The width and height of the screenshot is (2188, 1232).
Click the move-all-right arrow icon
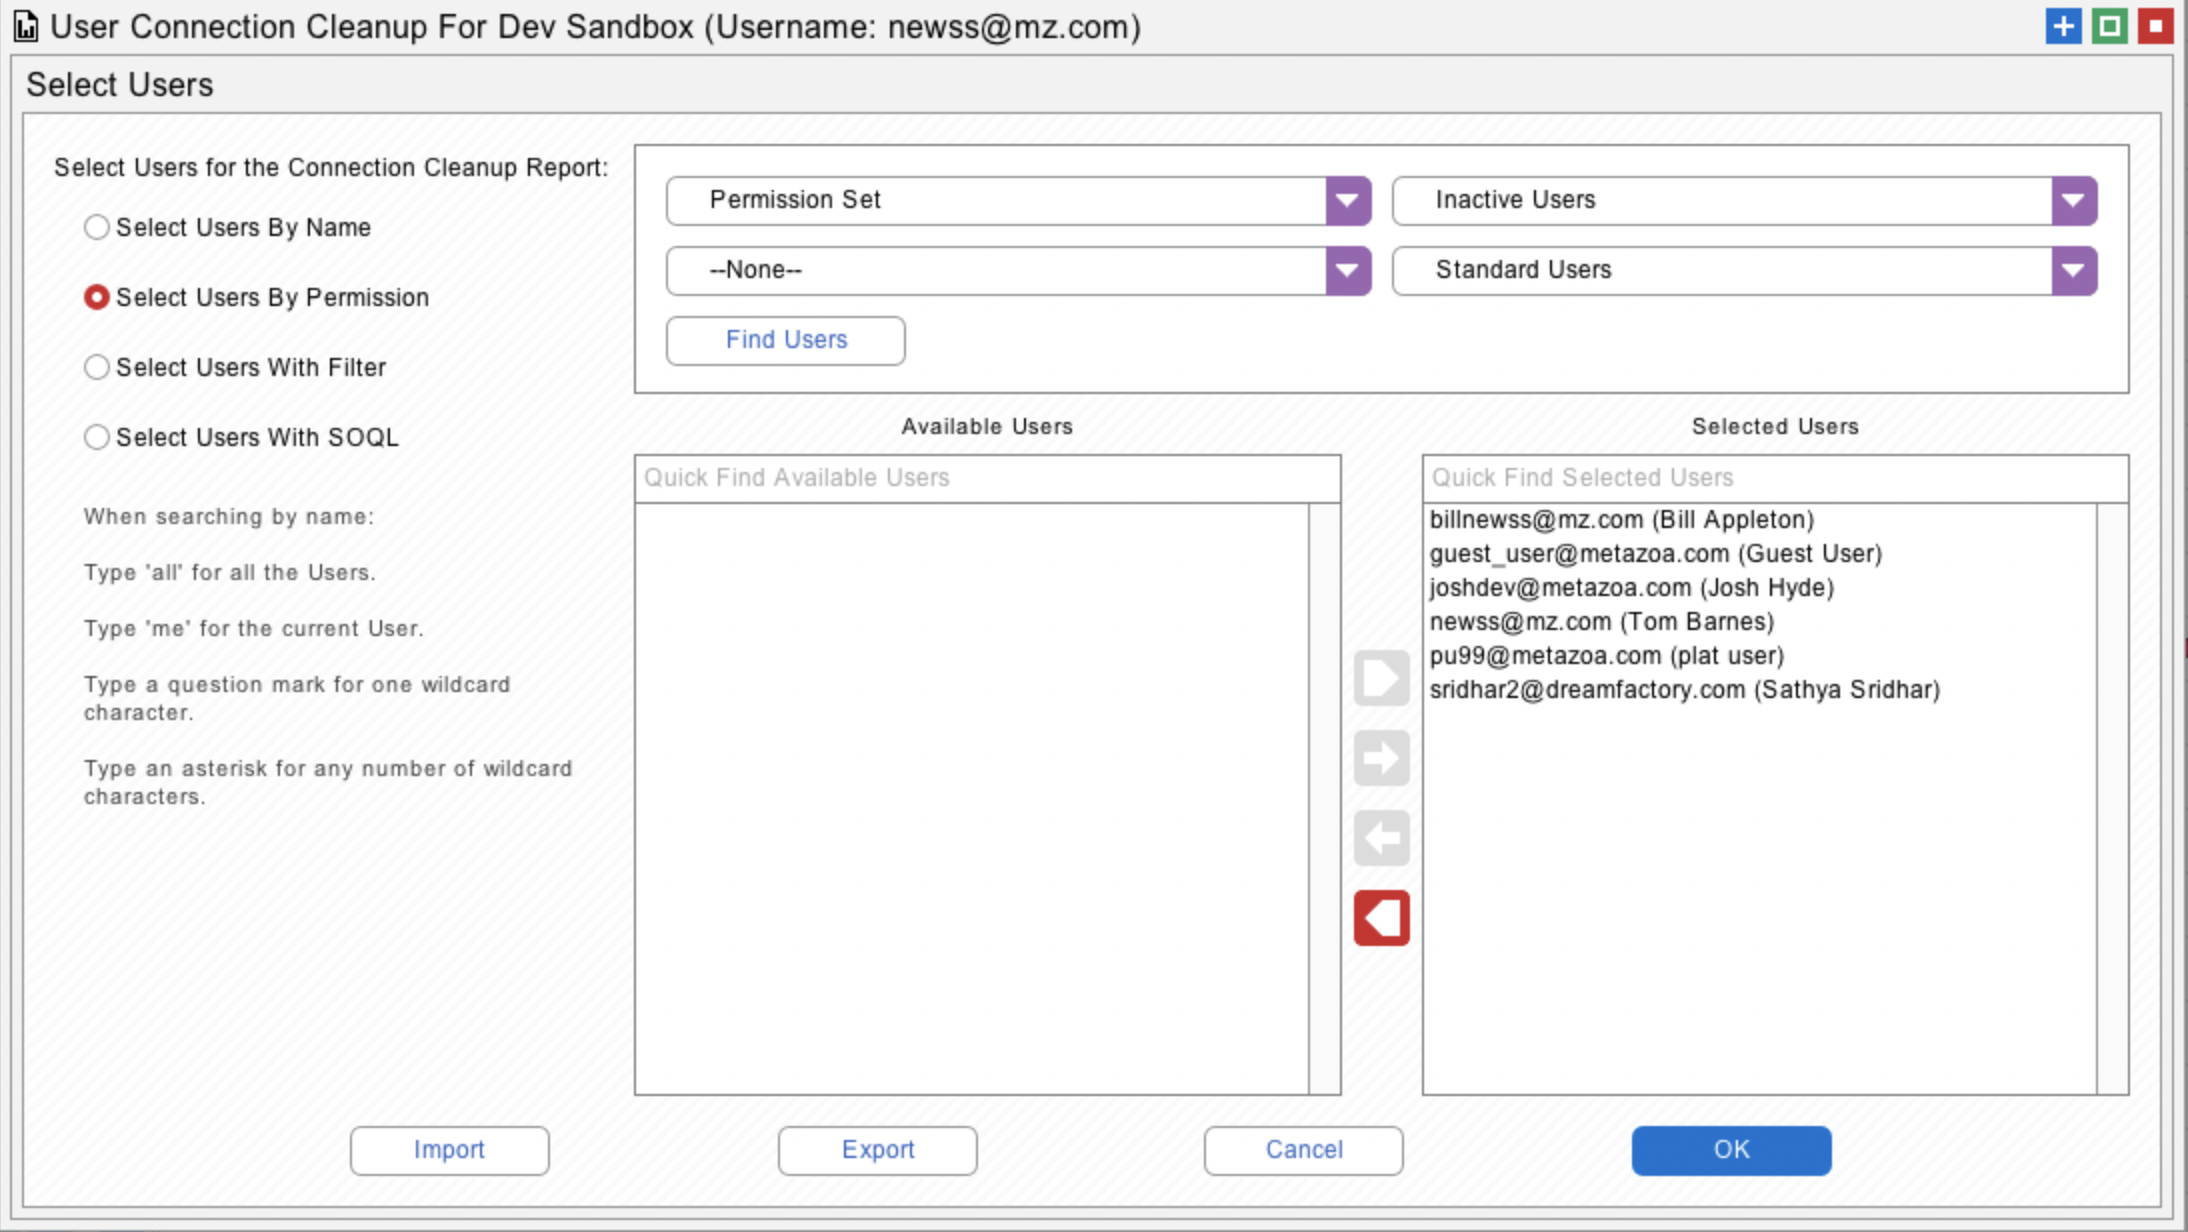pos(1382,678)
